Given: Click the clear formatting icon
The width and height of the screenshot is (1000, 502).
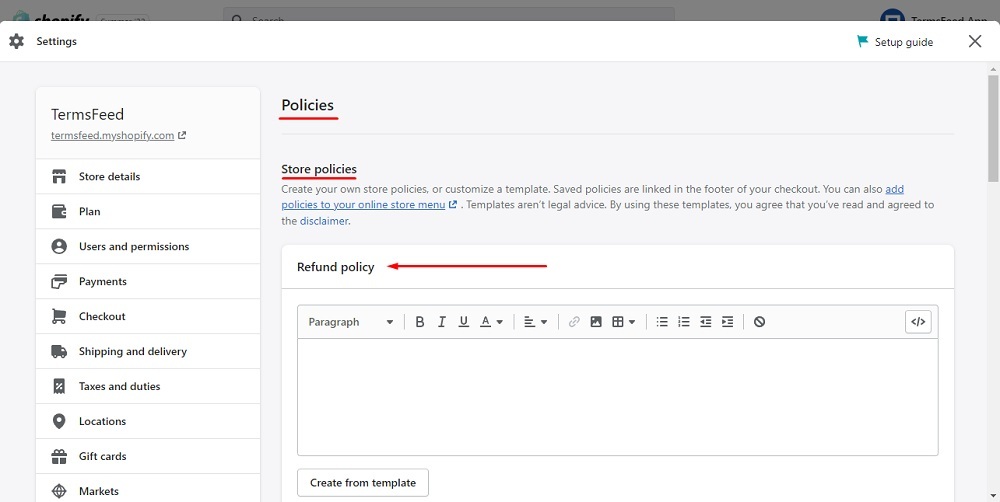Looking at the screenshot, I should click(x=759, y=322).
